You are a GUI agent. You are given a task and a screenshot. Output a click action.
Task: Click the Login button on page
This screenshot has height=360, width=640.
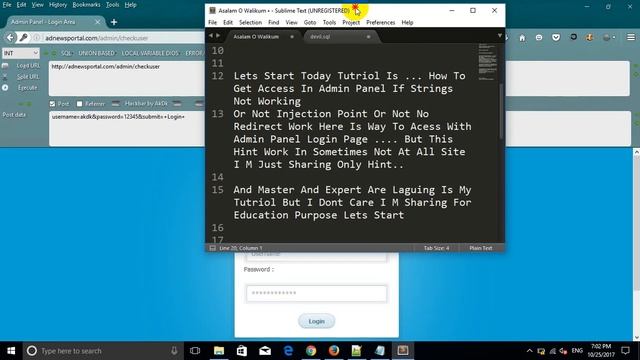click(x=316, y=321)
